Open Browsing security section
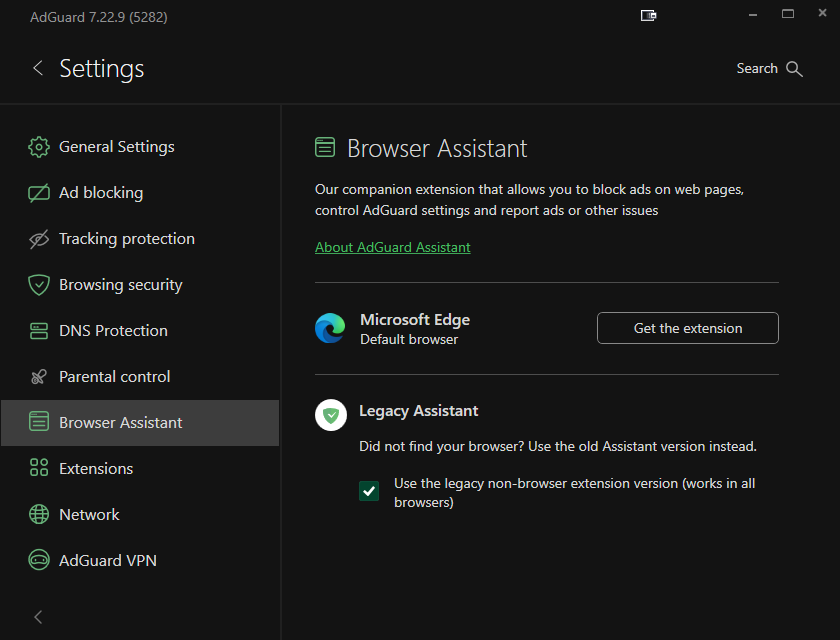This screenshot has height=640, width=840. click(x=140, y=285)
